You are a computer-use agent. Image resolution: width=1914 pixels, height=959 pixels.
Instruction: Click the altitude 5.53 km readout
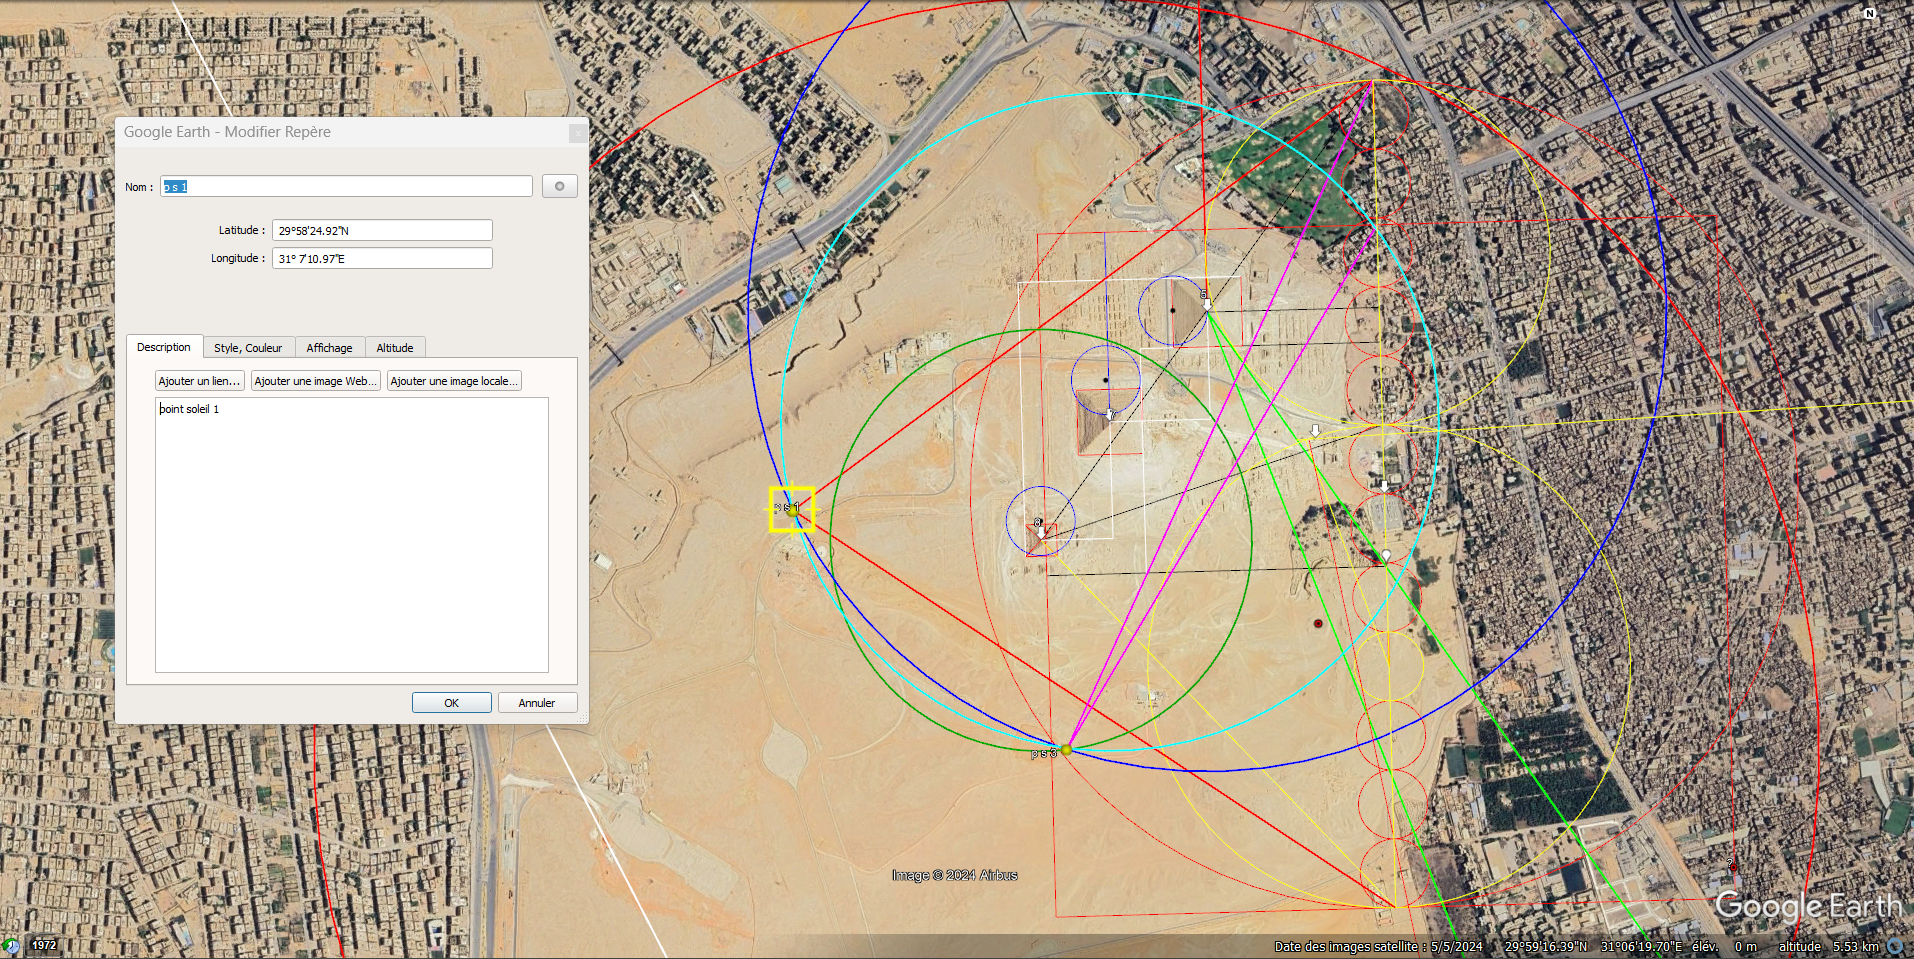[x=1829, y=946]
